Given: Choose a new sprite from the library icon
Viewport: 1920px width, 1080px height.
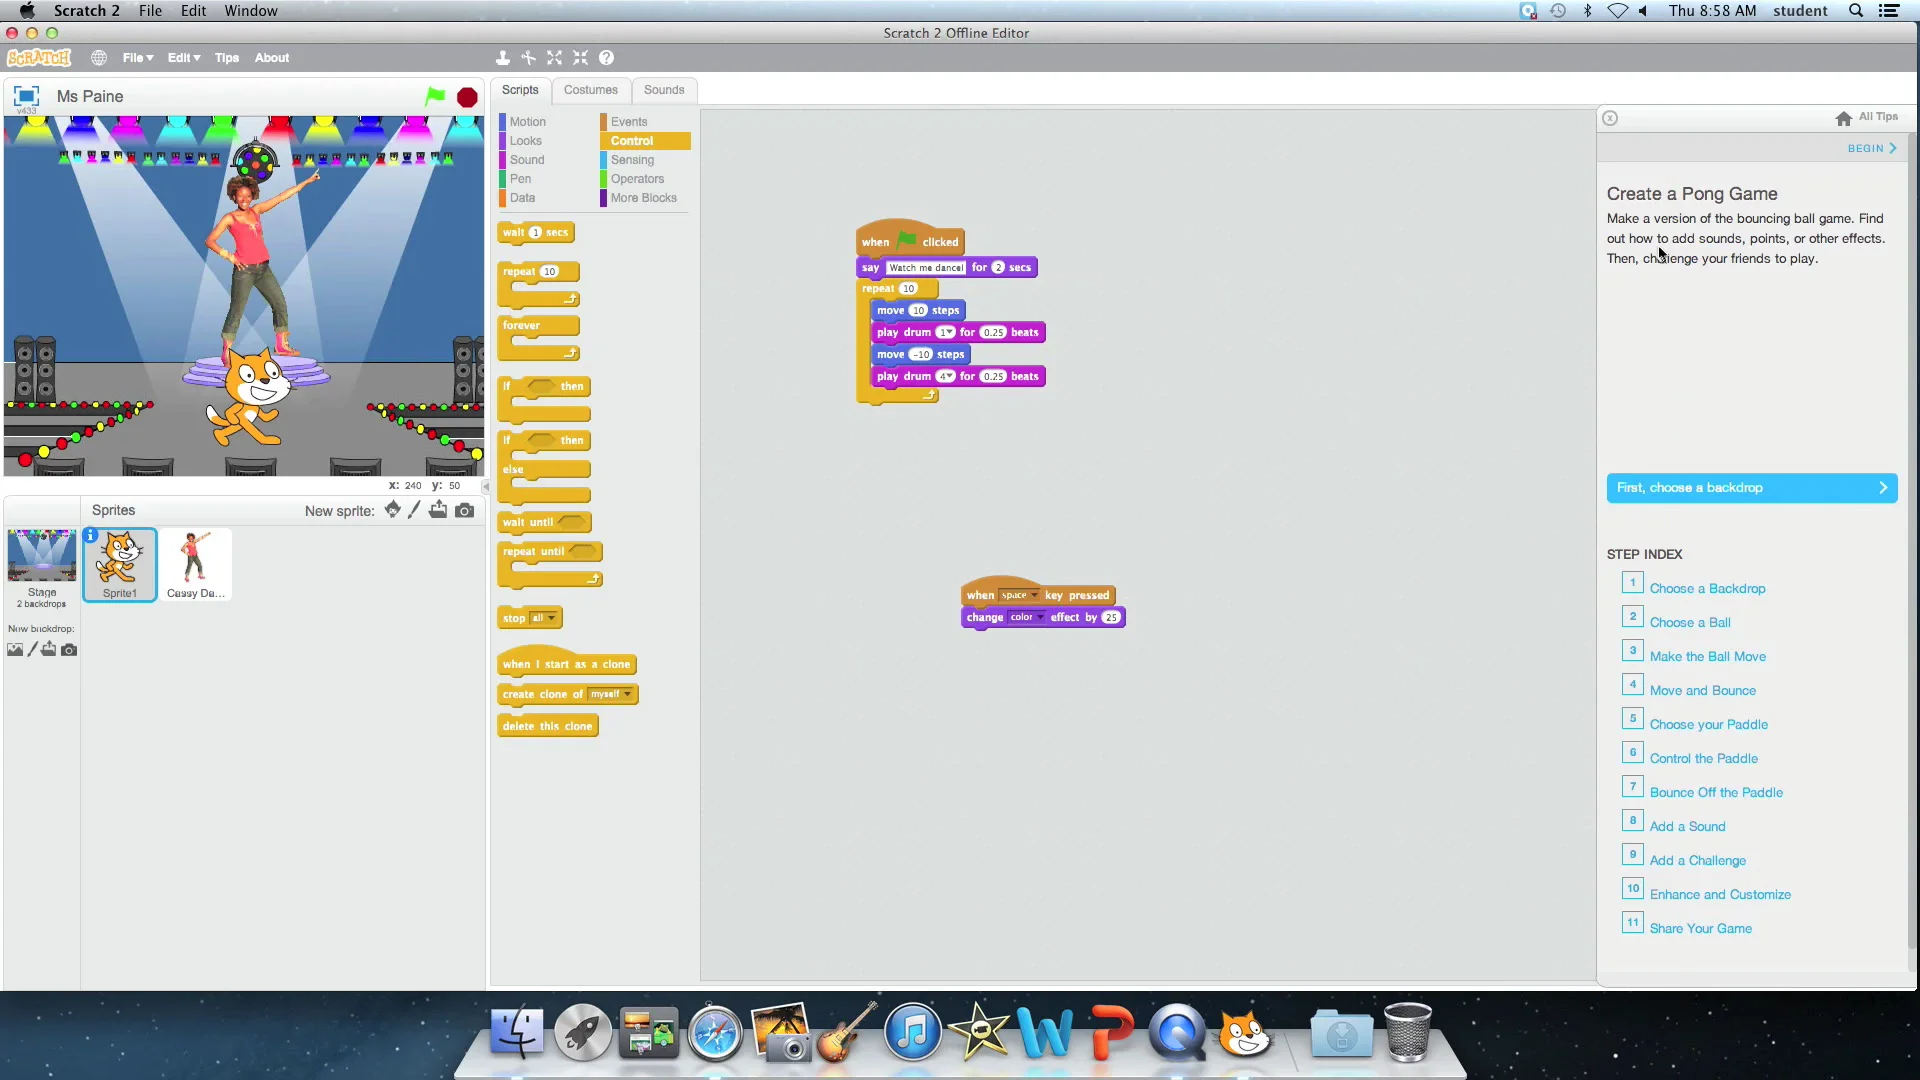Looking at the screenshot, I should (x=391, y=510).
